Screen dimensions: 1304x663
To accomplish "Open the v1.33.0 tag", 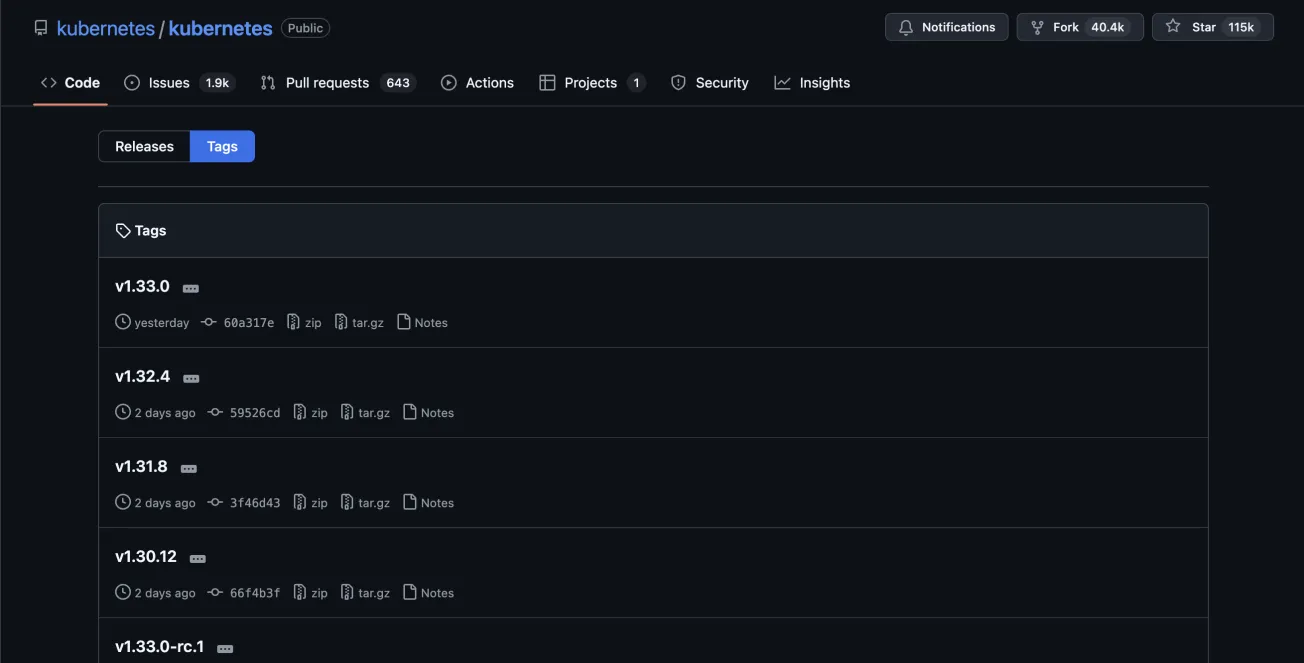I will click(142, 286).
